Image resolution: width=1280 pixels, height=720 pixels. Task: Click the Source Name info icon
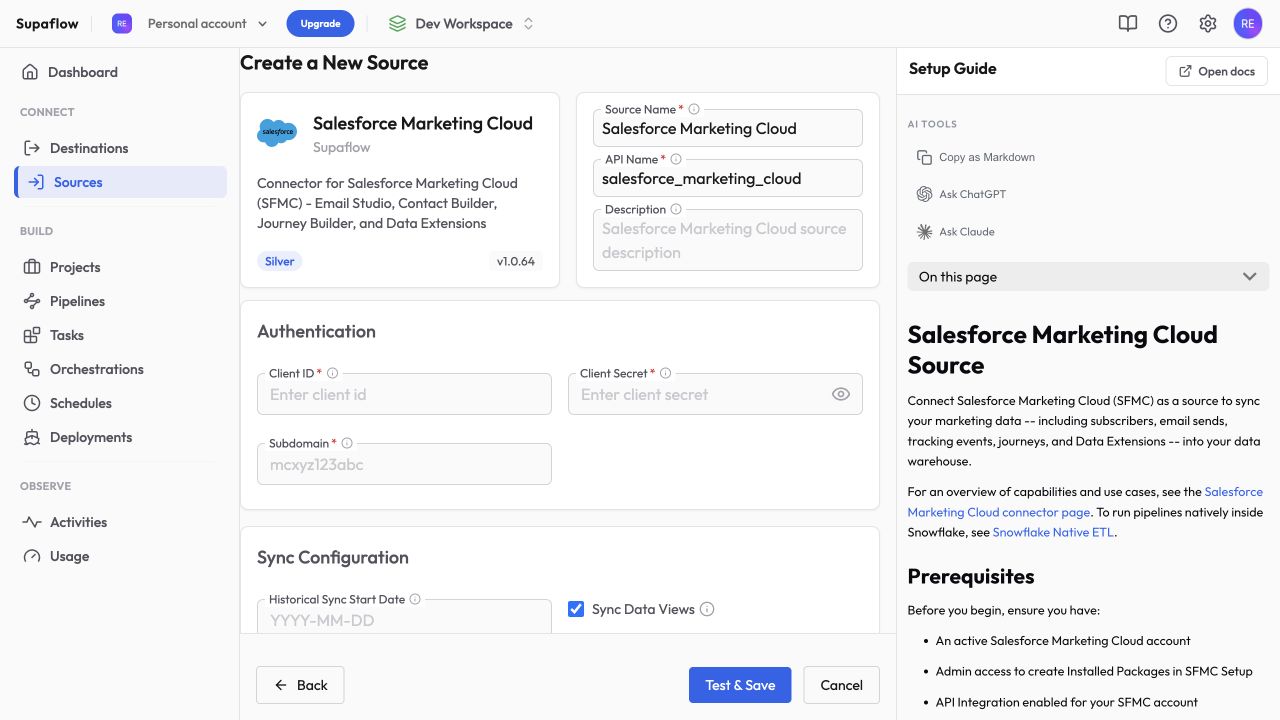pyautogui.click(x=694, y=109)
